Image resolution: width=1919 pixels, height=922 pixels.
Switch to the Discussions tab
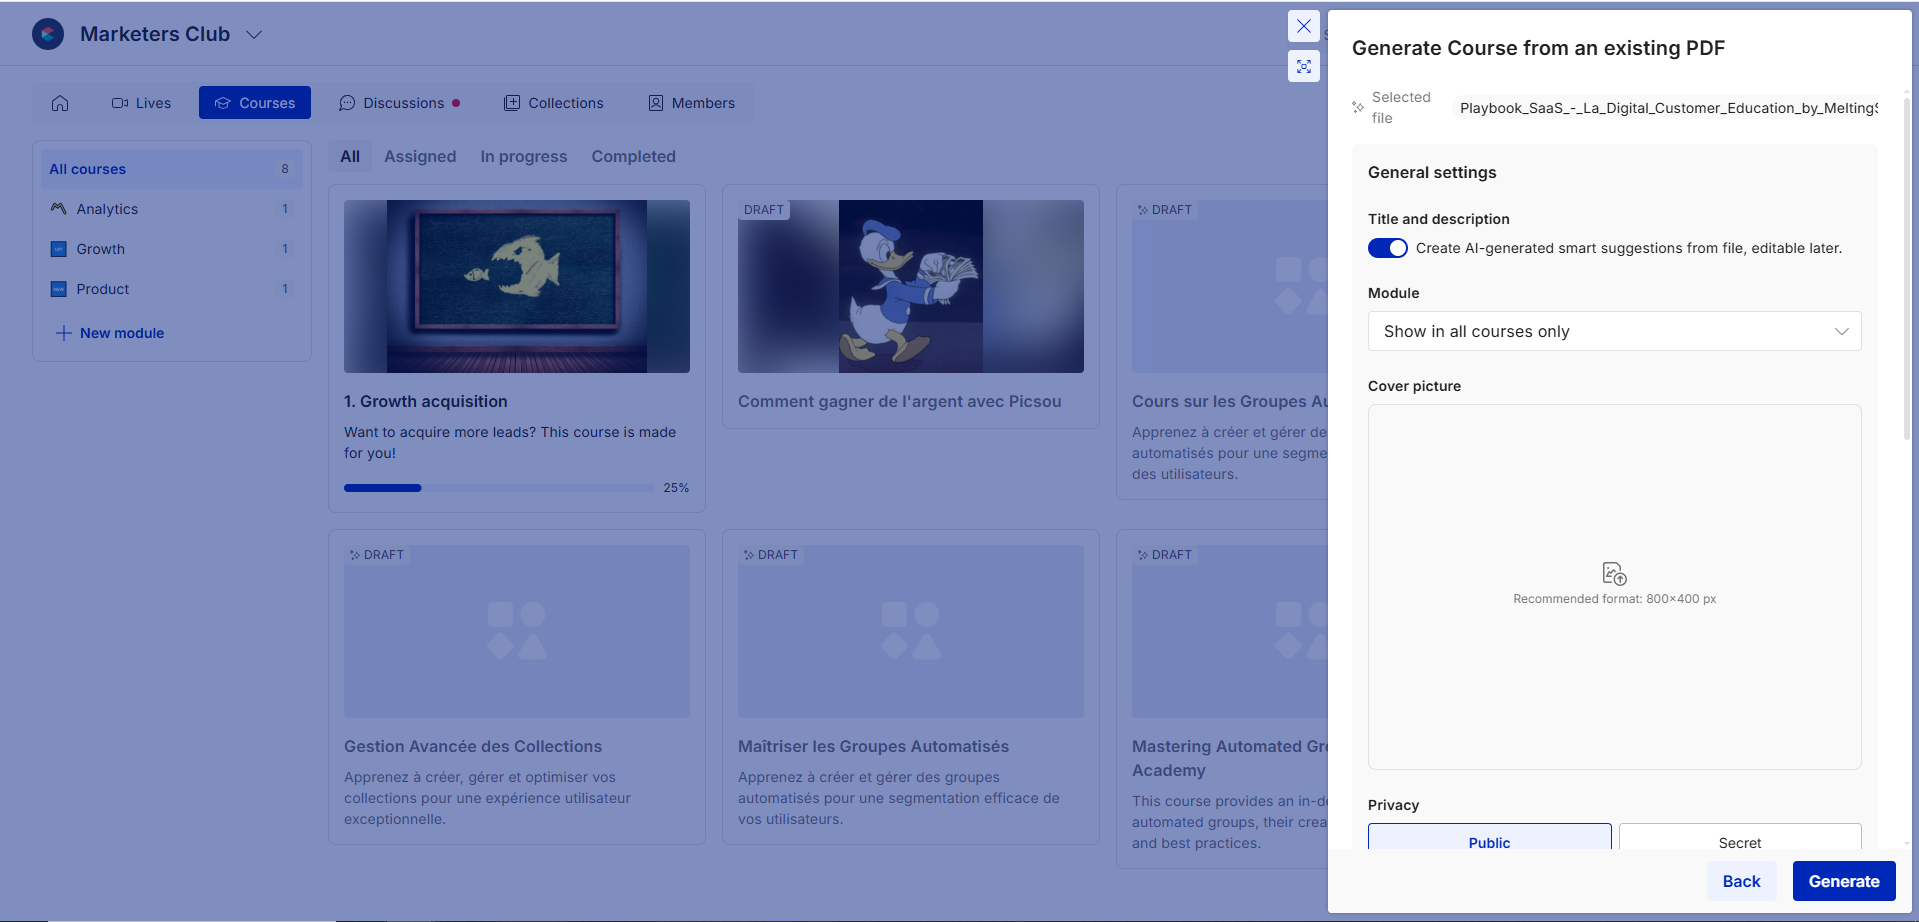pos(400,103)
